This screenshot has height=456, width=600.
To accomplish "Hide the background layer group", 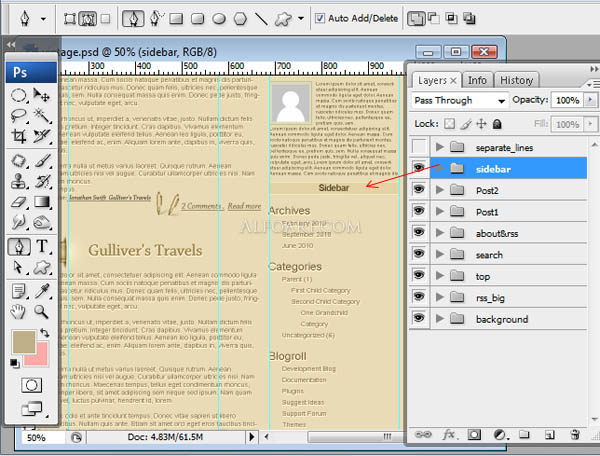I will coord(419,318).
